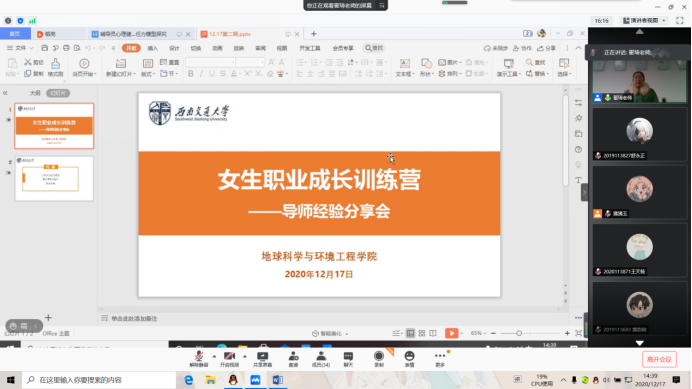
Task: Adjust the zoom slider handle in status bar
Action: (519, 333)
